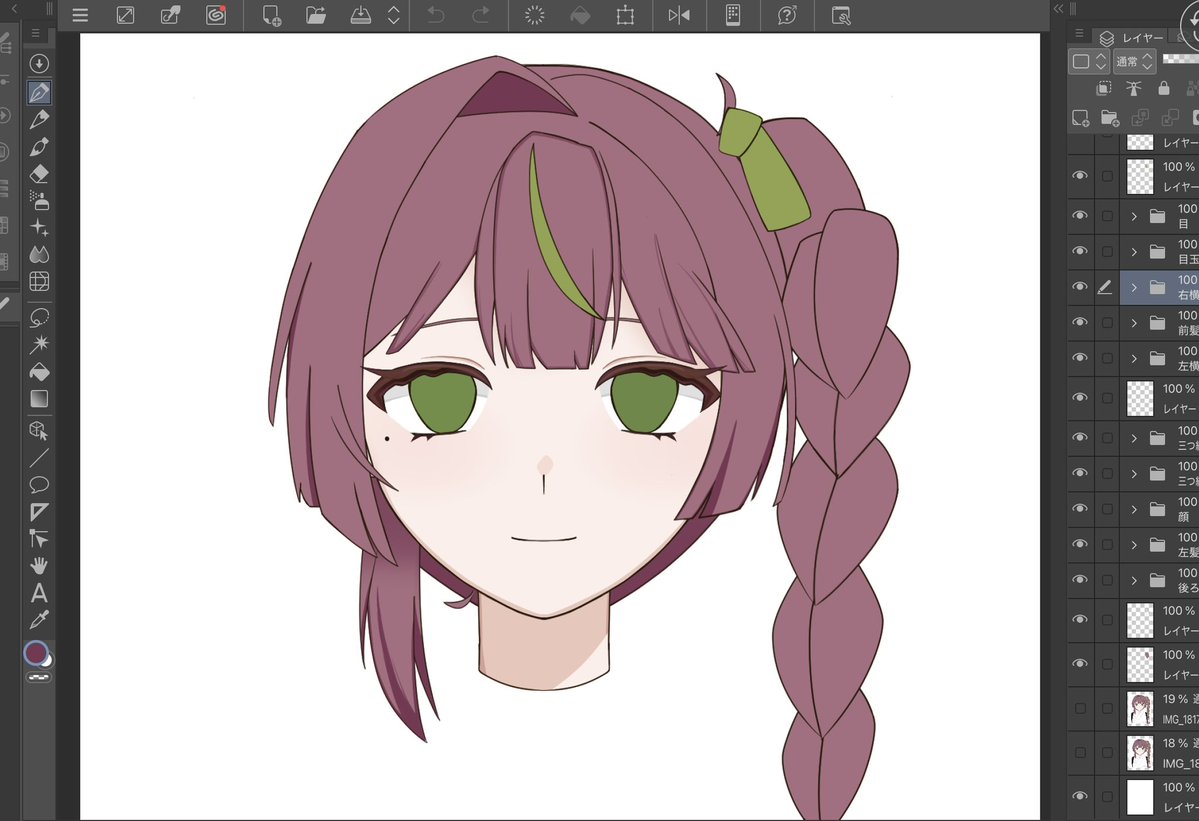Hide the 前髪 folder layer
This screenshot has height=821, width=1199.
pos(1080,322)
